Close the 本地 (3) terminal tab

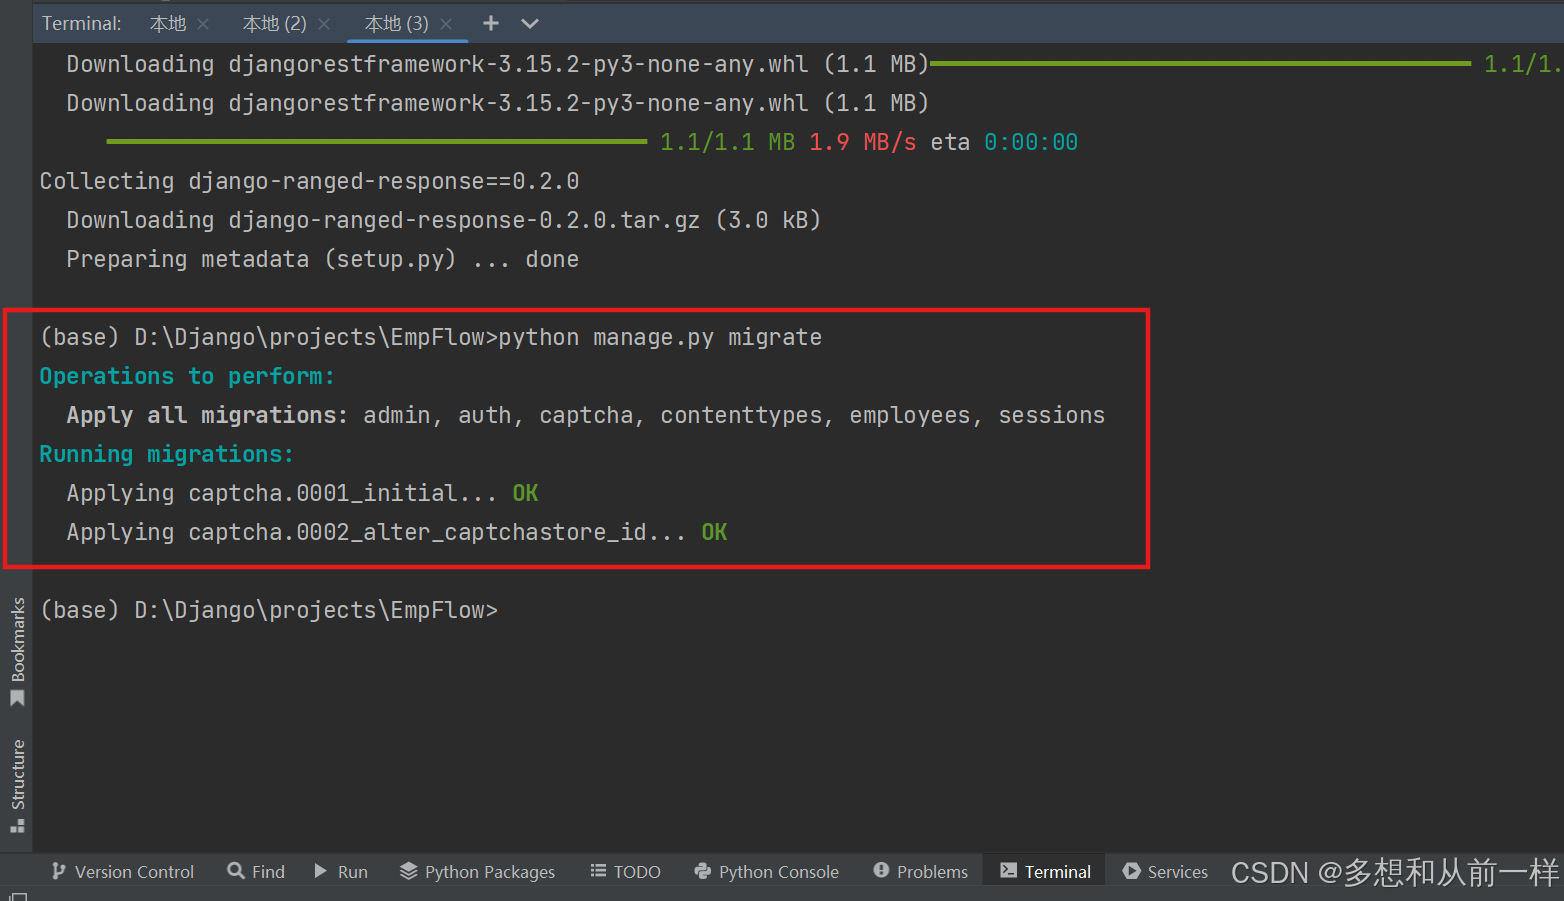447,23
